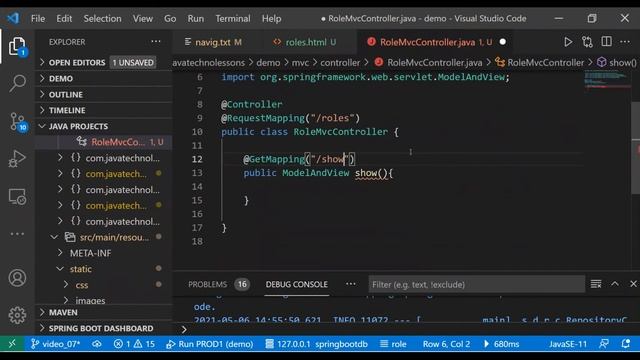Expand the SPRING BOOT DASHBOARD section

[x=104, y=328]
